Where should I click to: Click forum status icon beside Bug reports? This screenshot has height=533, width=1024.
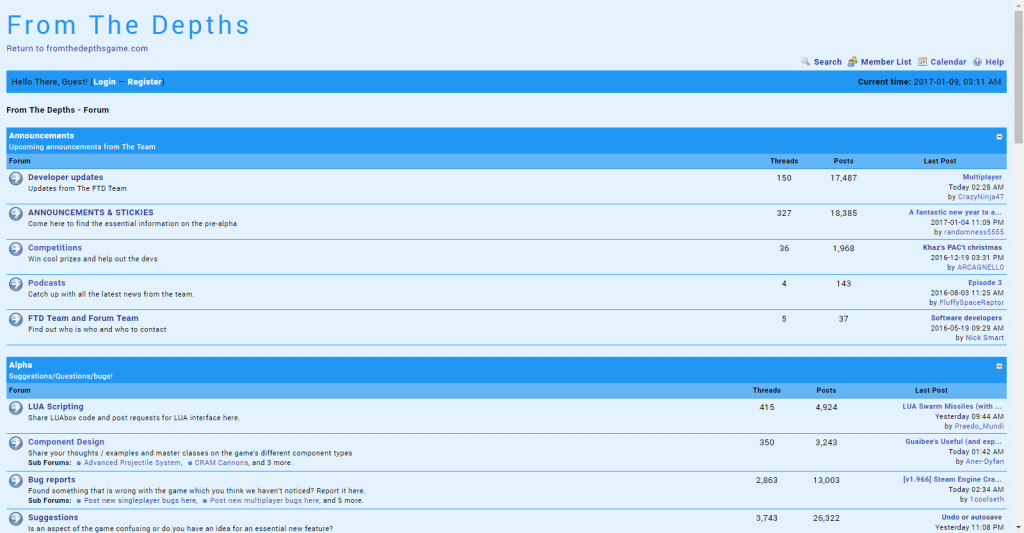tap(16, 481)
